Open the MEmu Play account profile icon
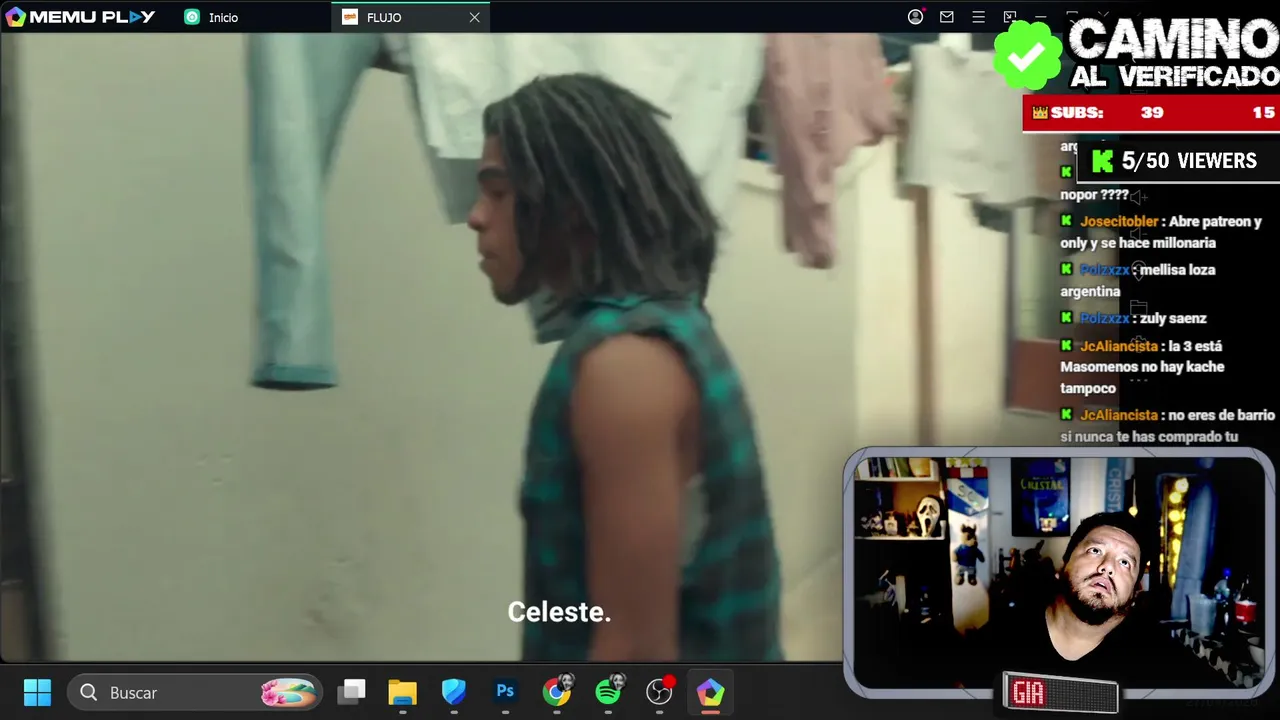Viewport: 1280px width, 720px height. coord(915,17)
